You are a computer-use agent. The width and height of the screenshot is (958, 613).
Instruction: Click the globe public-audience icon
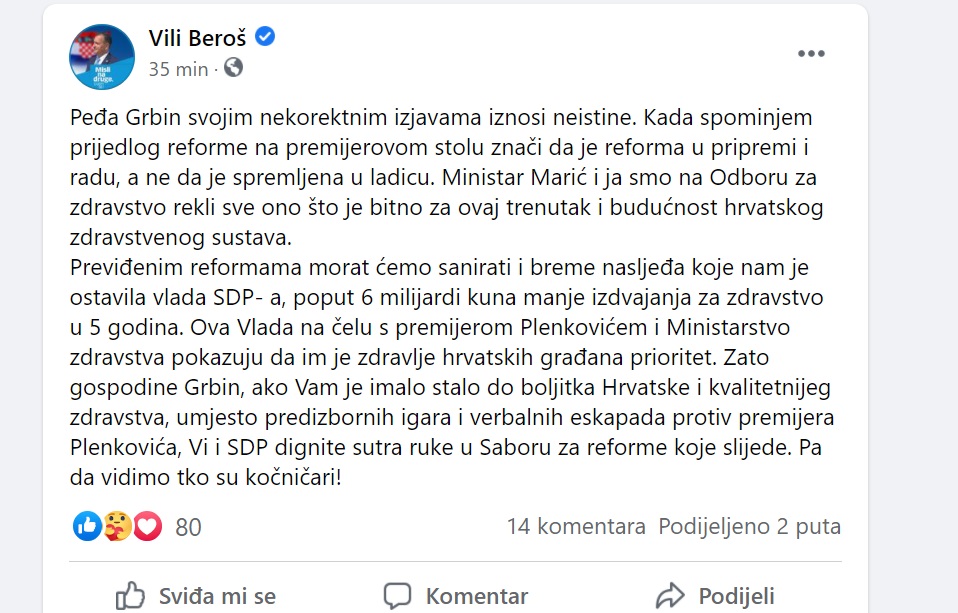click(233, 68)
